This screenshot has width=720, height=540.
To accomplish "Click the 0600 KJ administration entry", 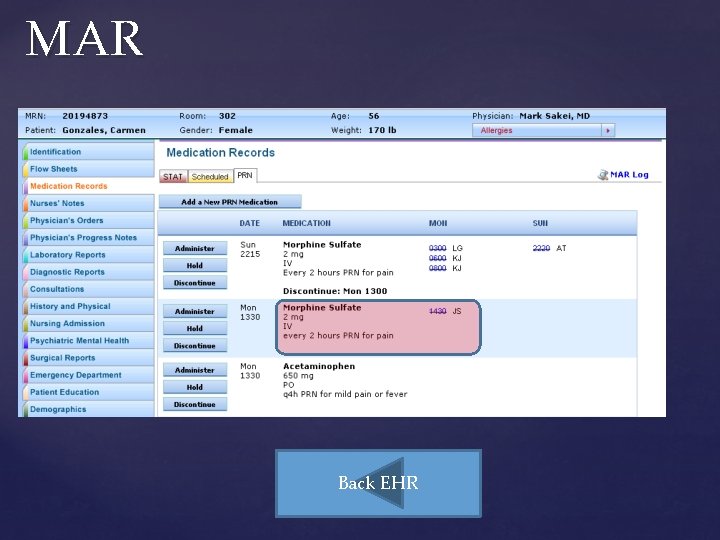I will 445,258.
